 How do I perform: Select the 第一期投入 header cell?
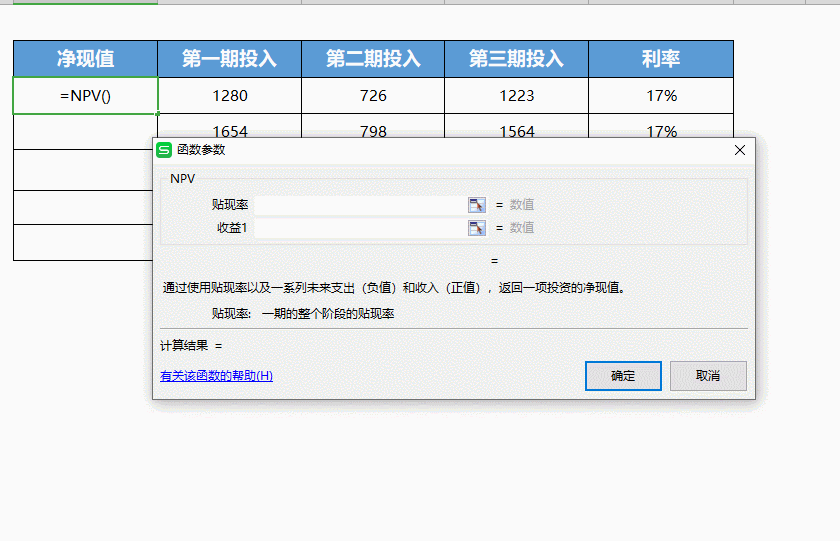click(x=229, y=59)
